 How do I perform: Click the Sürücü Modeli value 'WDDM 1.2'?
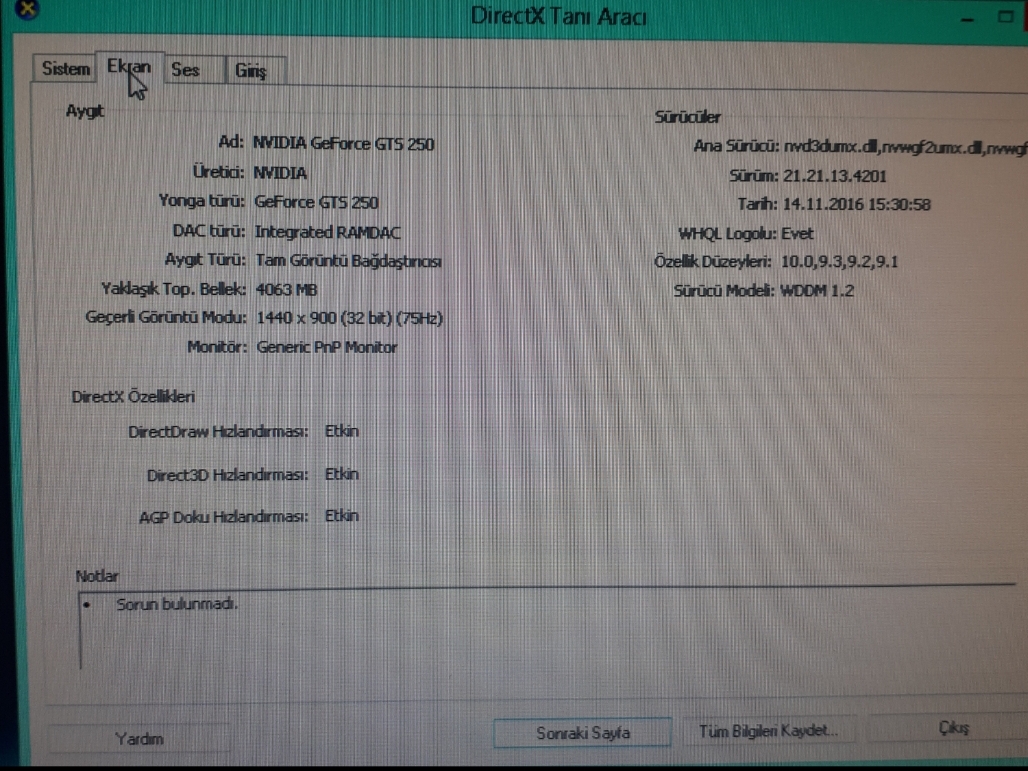[817, 291]
